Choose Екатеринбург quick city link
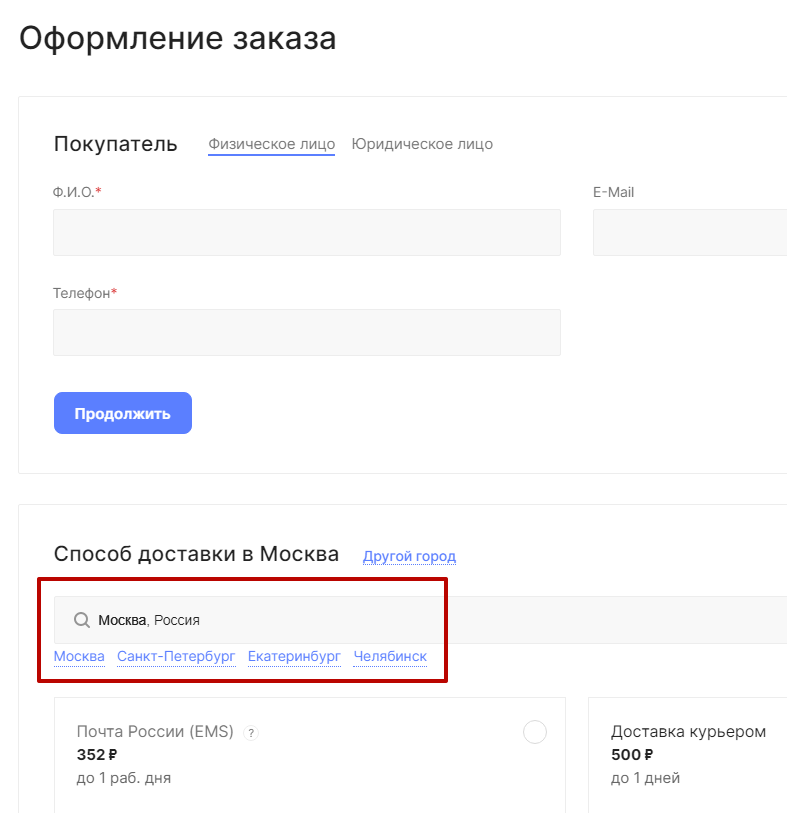The image size is (787, 813). 294,656
